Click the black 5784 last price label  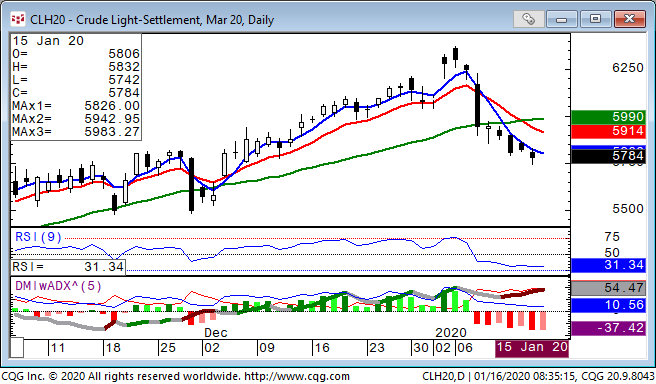pos(608,156)
